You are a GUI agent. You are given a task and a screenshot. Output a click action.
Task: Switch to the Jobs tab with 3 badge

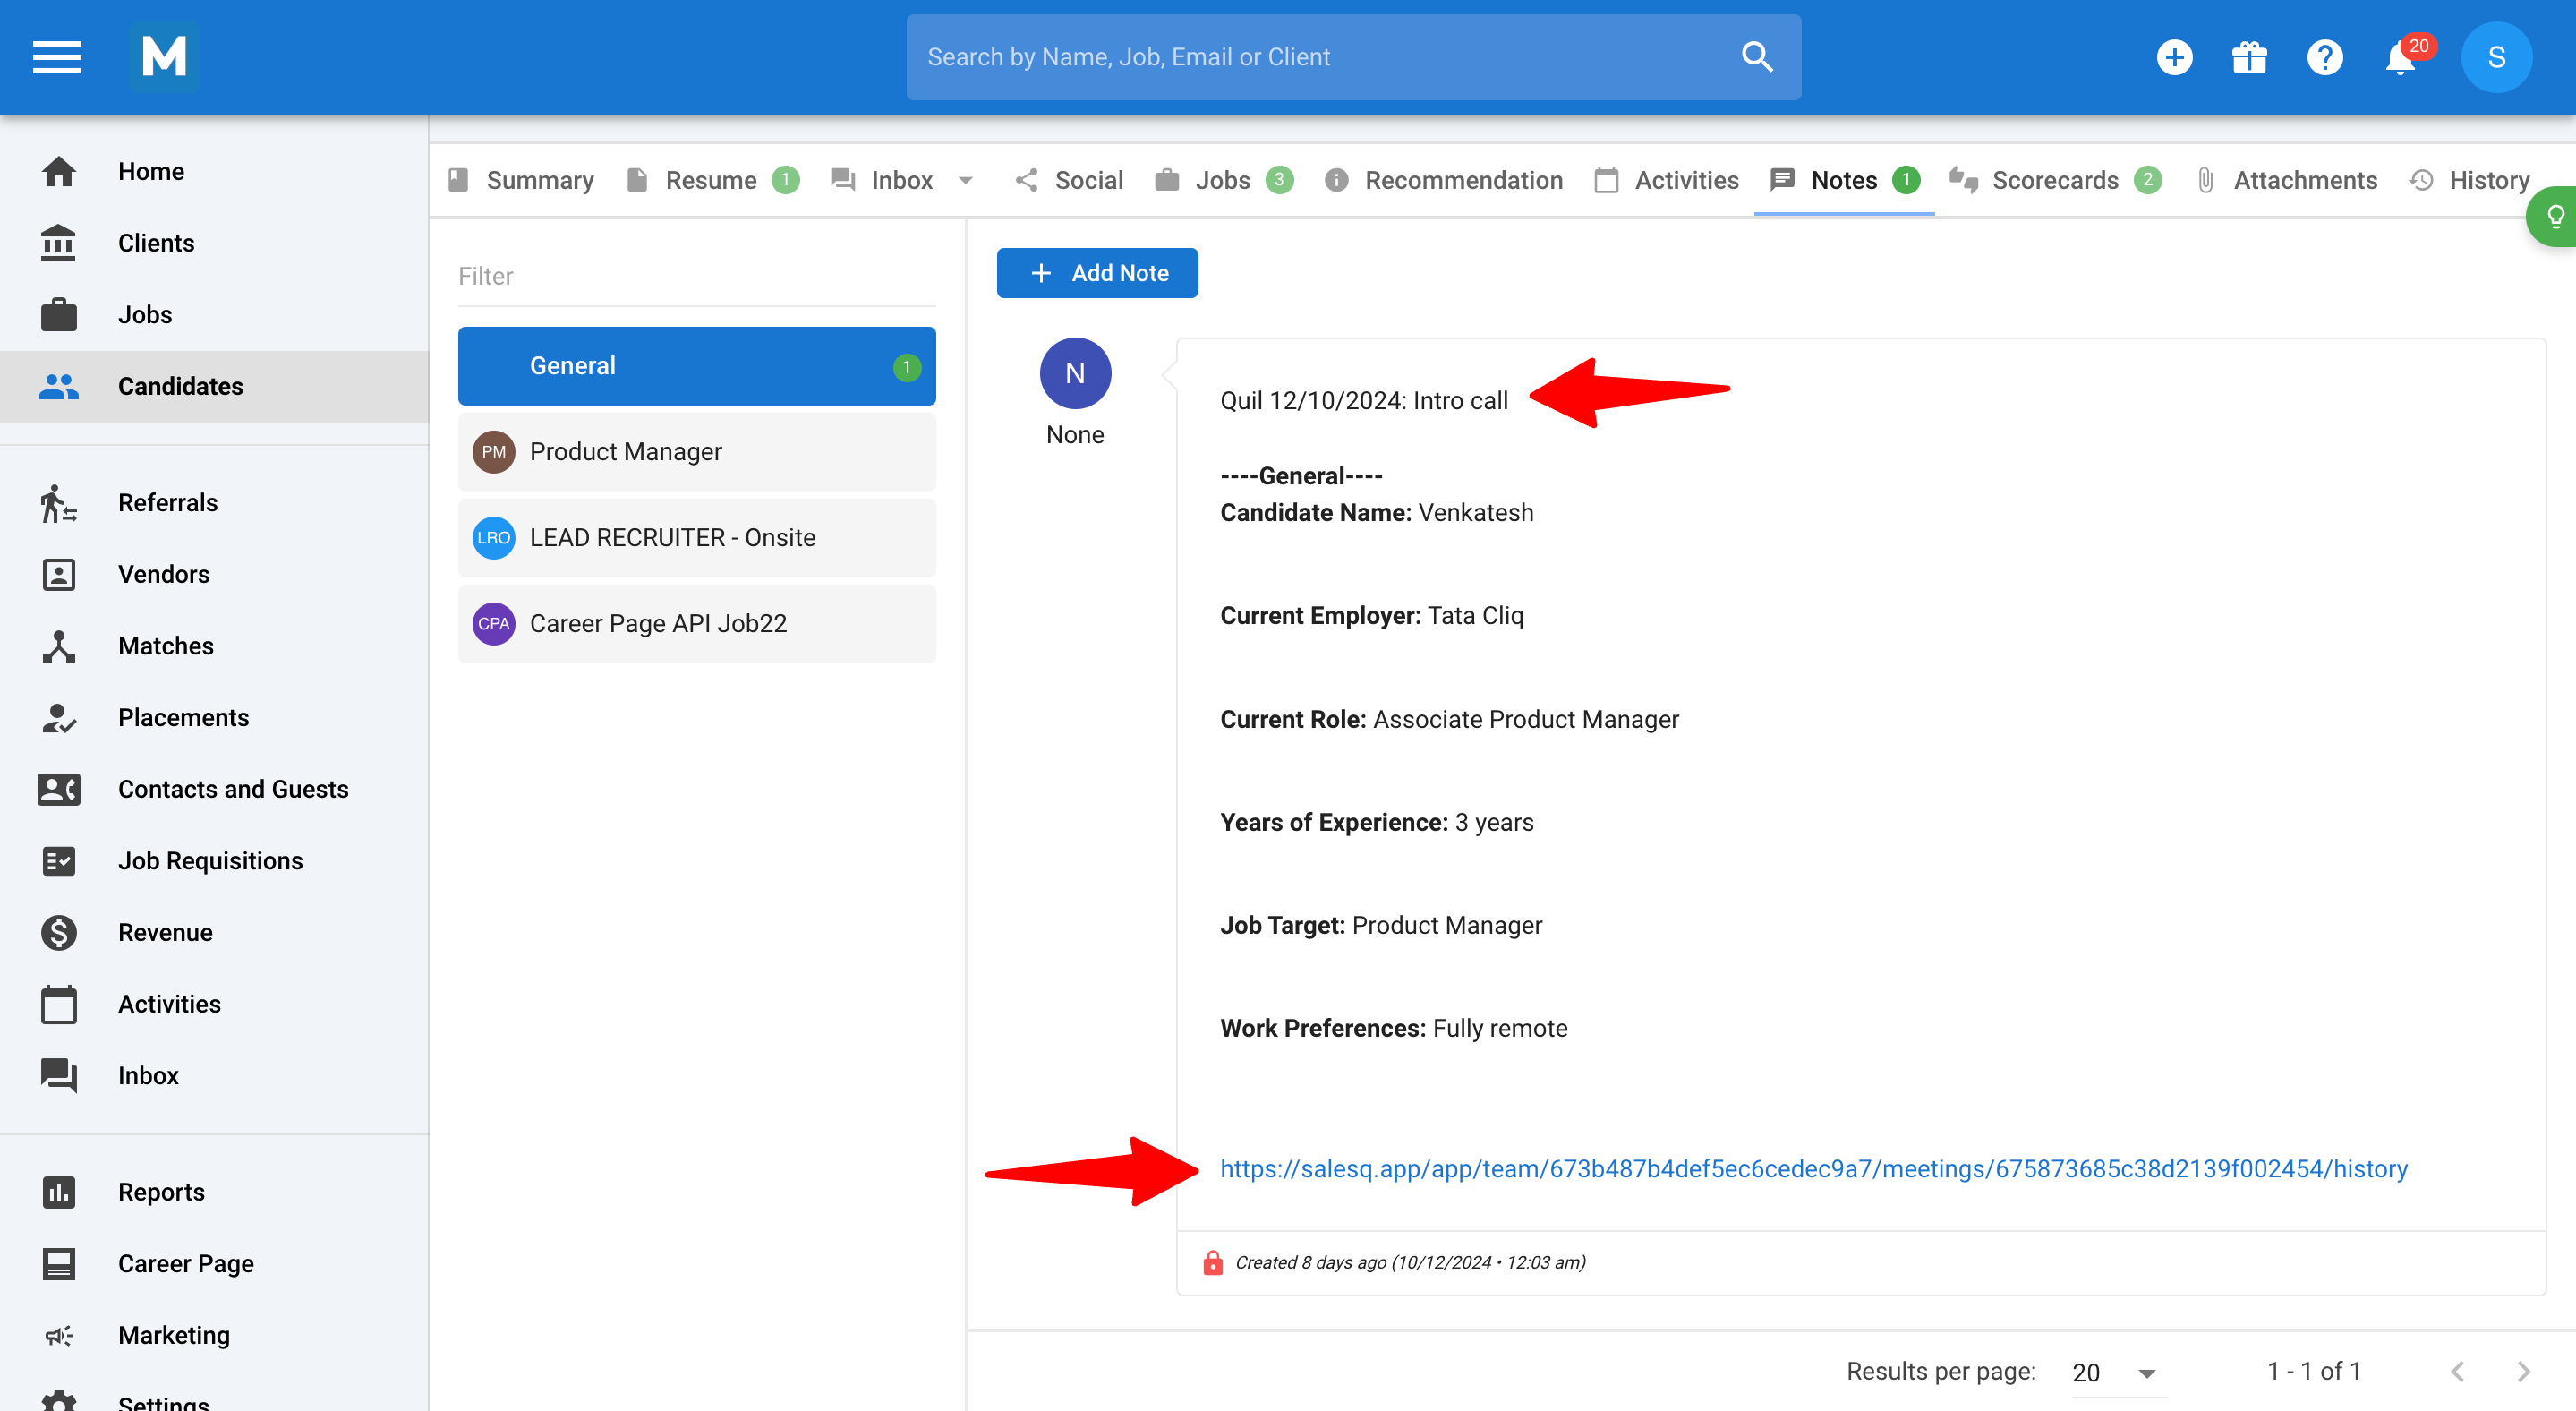[x=1224, y=180]
